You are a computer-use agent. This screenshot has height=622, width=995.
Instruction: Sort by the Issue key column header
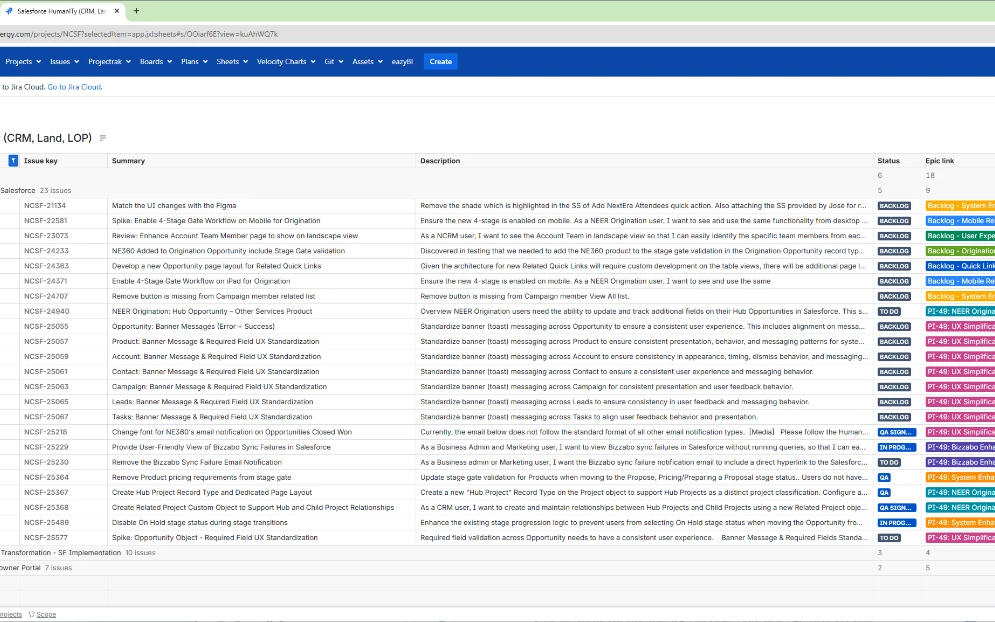[41, 161]
